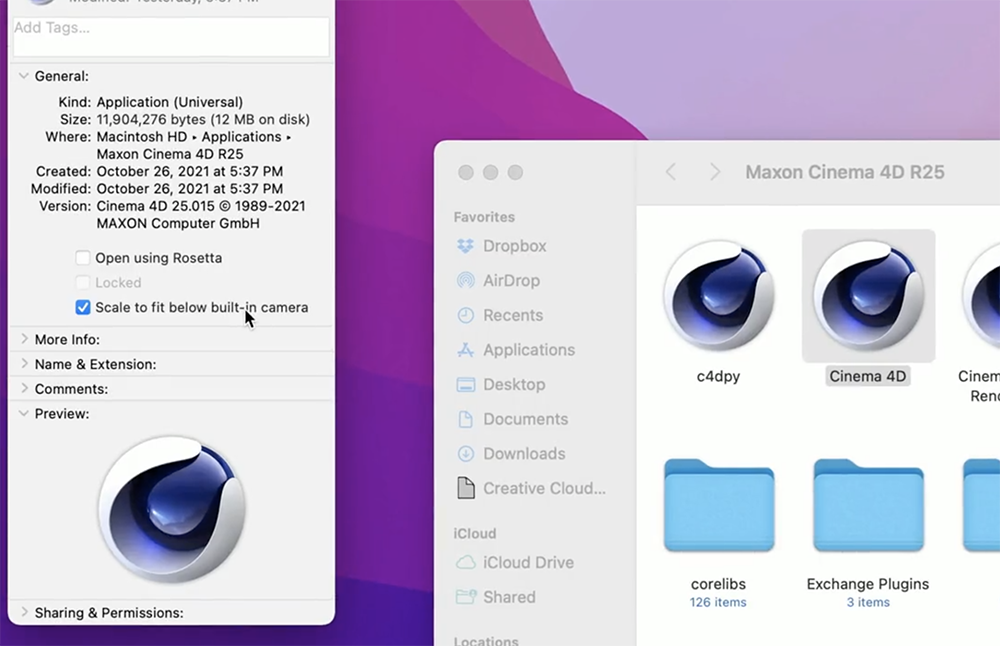Click the iCloud Drive cloud icon
Viewport: 1000px width, 646px height.
point(466,562)
